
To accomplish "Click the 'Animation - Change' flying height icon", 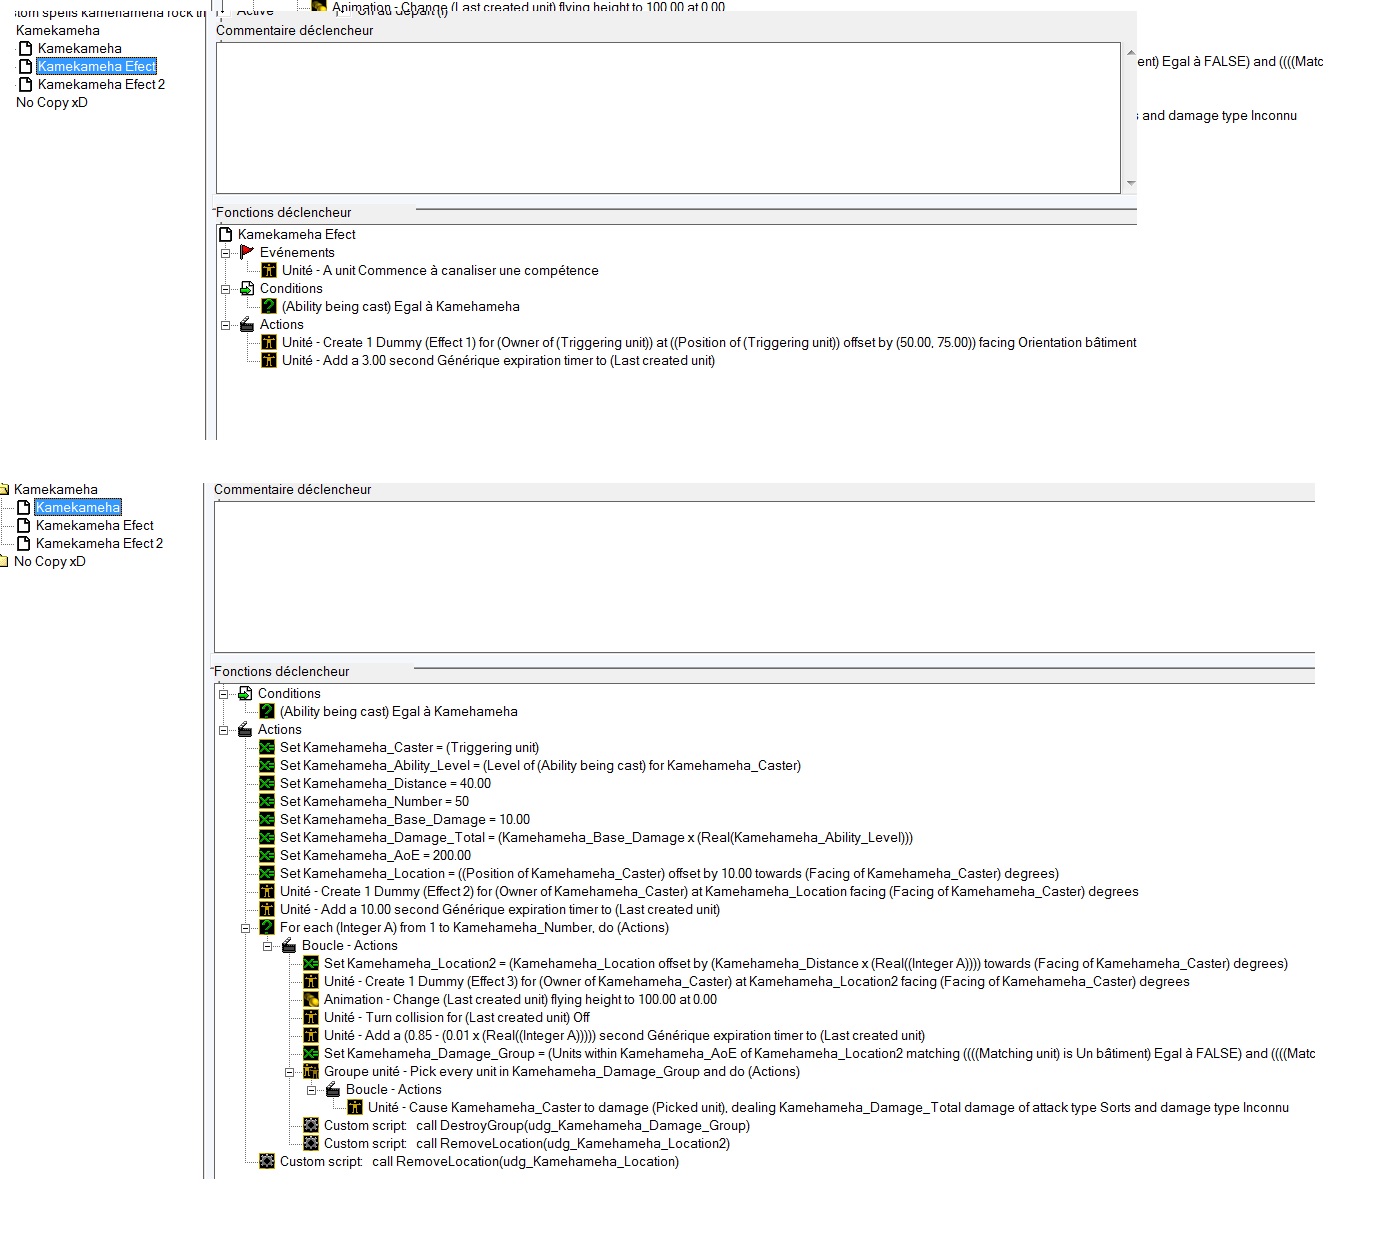I will (x=311, y=999).
